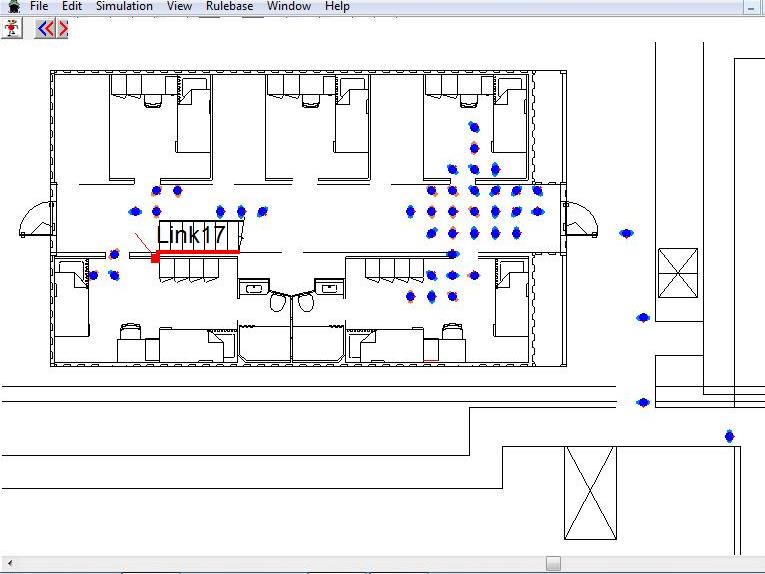Minimize the document window
Screen dimensions: 765x574
click(x=751, y=7)
